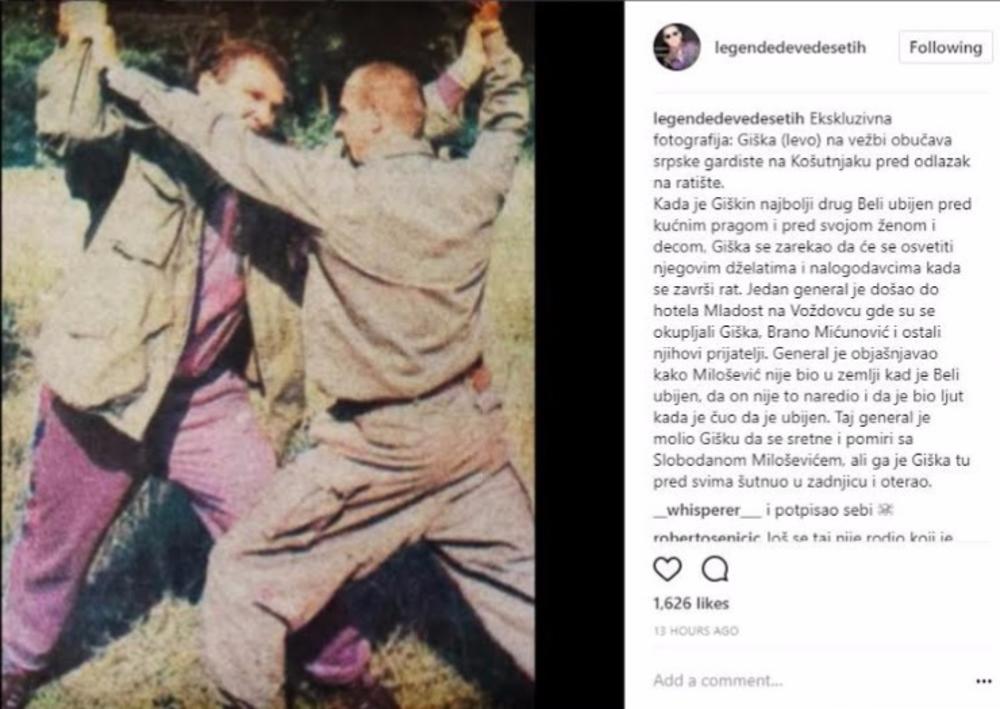View the list of 1,626 likes
Image resolution: width=1000 pixels, height=709 pixels.
click(691, 603)
